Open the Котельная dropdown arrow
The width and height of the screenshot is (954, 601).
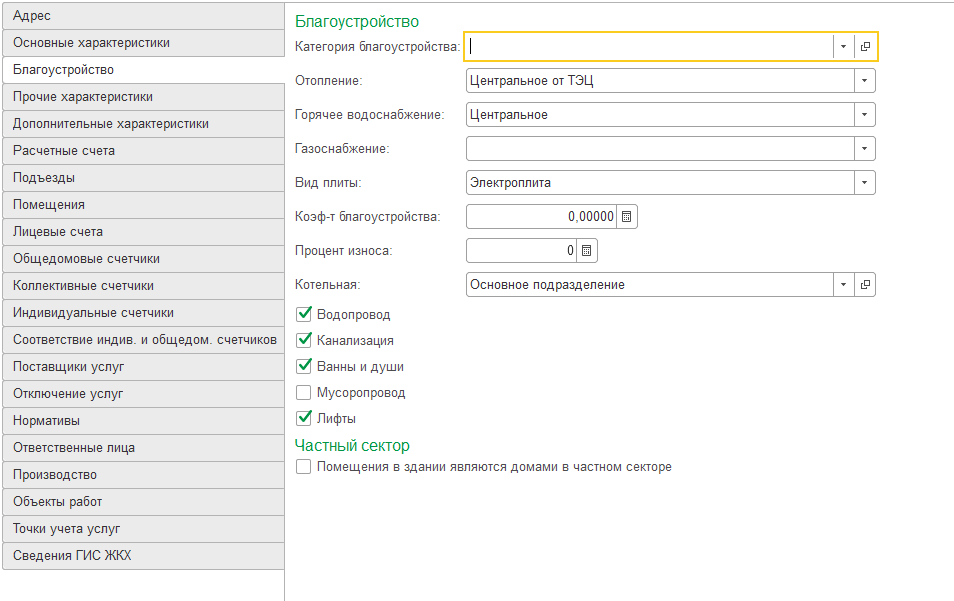[x=844, y=285]
